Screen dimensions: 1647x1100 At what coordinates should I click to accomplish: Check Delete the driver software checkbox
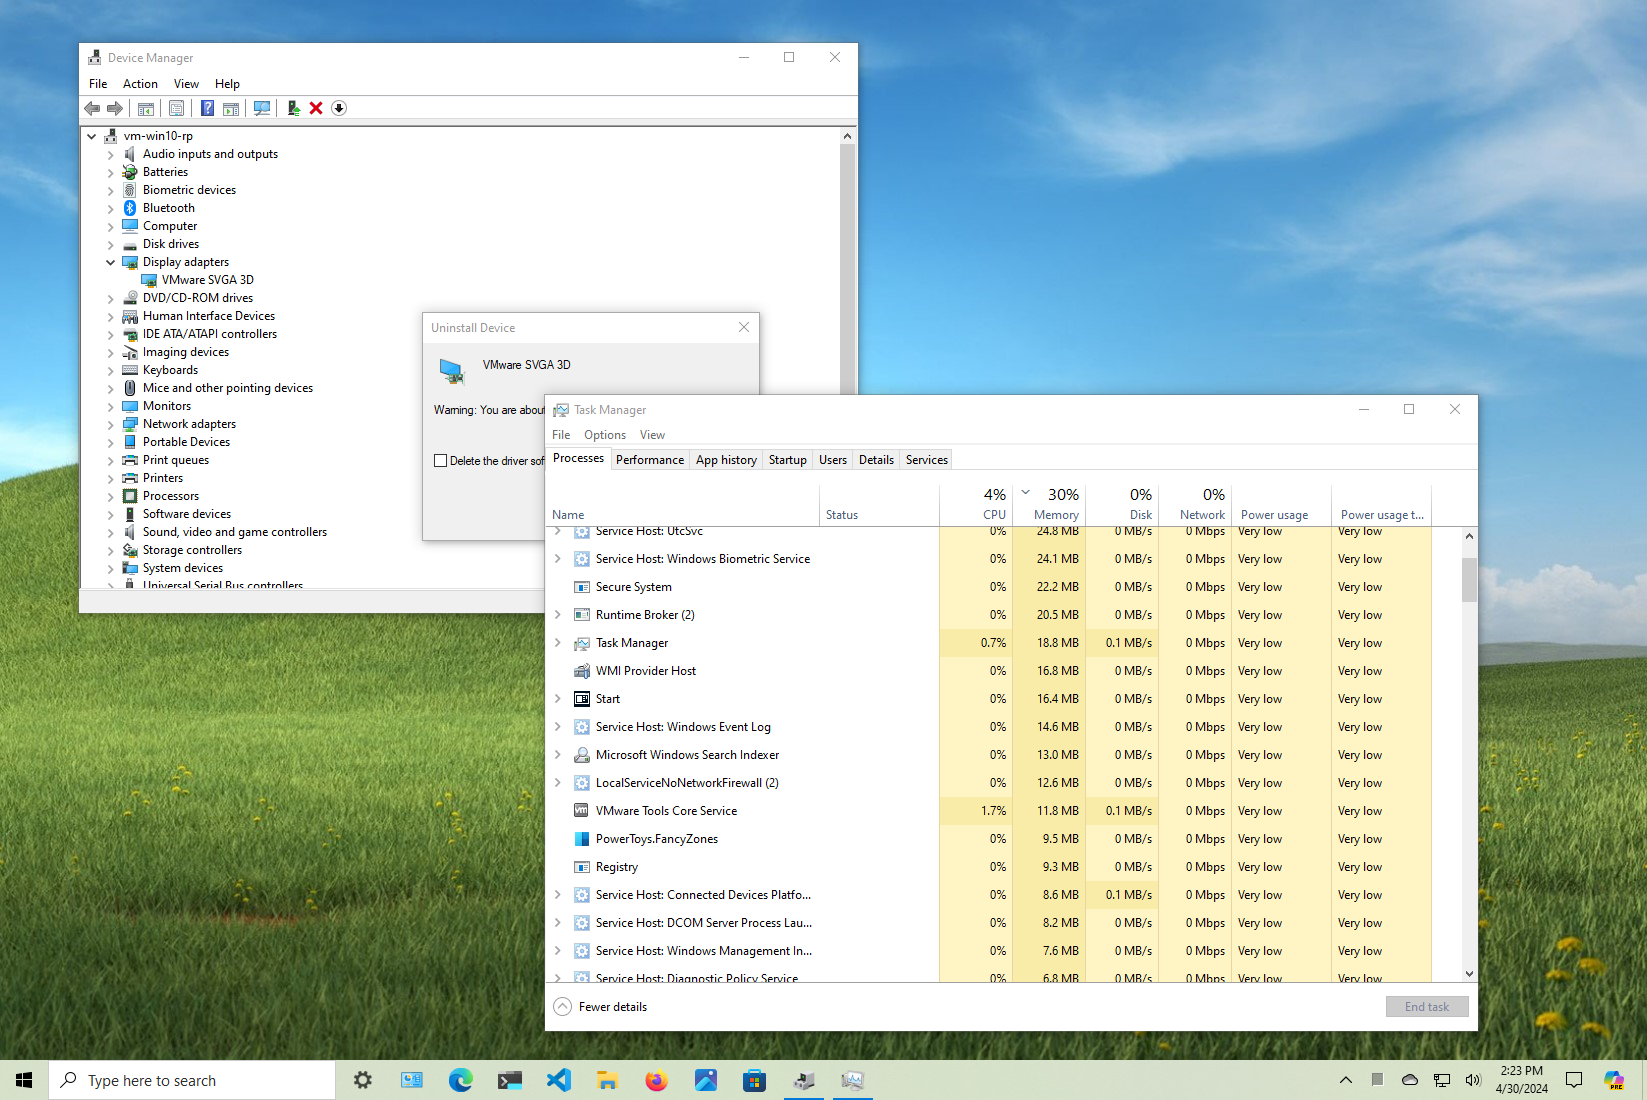(x=440, y=460)
